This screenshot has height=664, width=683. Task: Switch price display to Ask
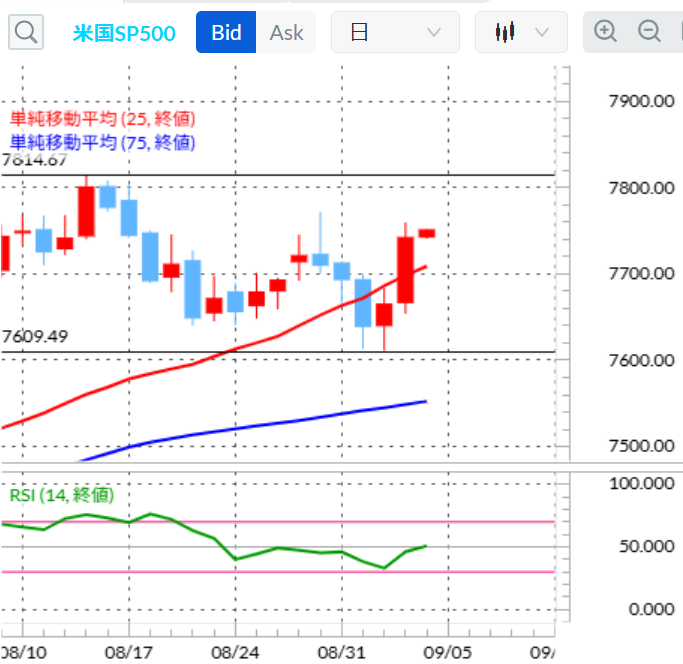pyautogui.click(x=286, y=32)
